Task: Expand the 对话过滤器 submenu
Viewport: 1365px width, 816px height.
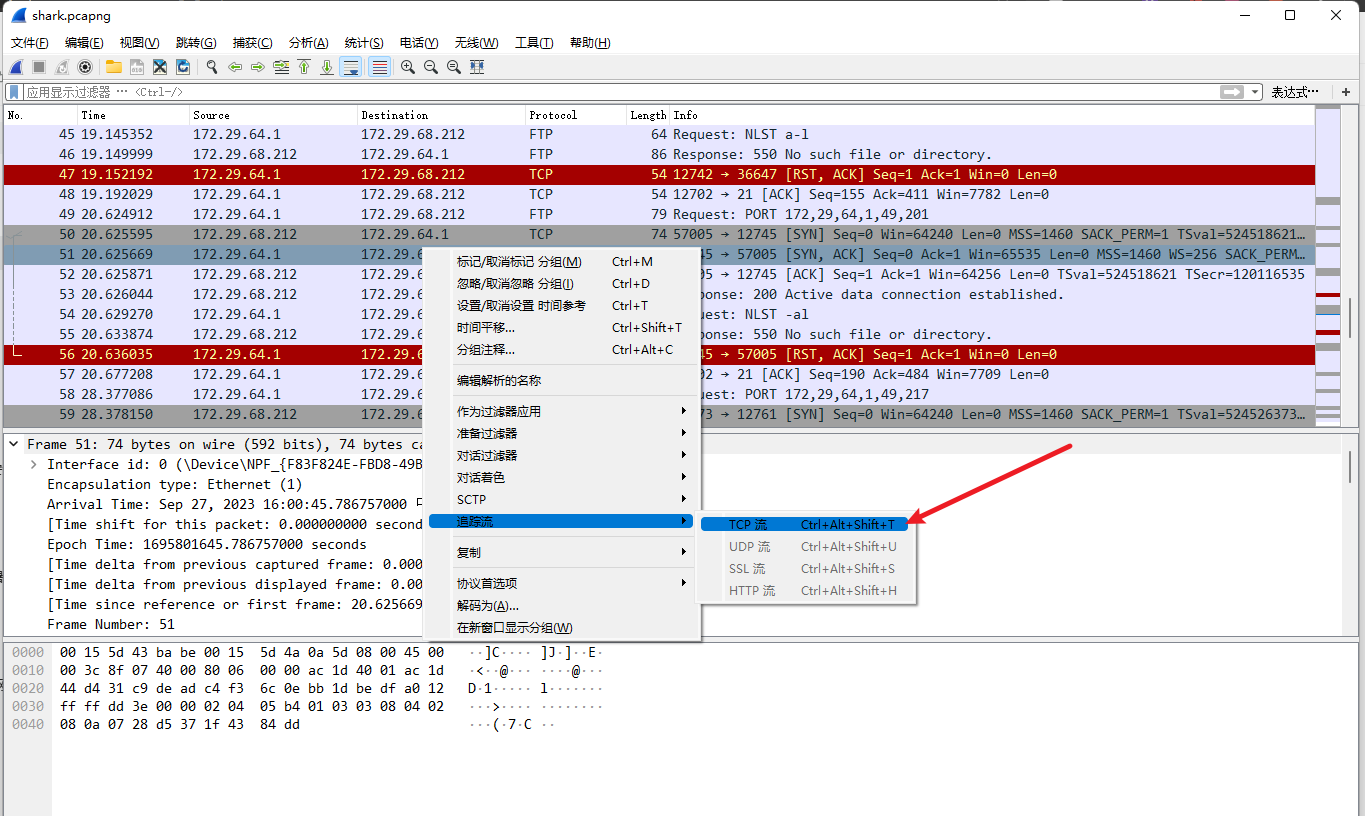Action: [x=563, y=456]
